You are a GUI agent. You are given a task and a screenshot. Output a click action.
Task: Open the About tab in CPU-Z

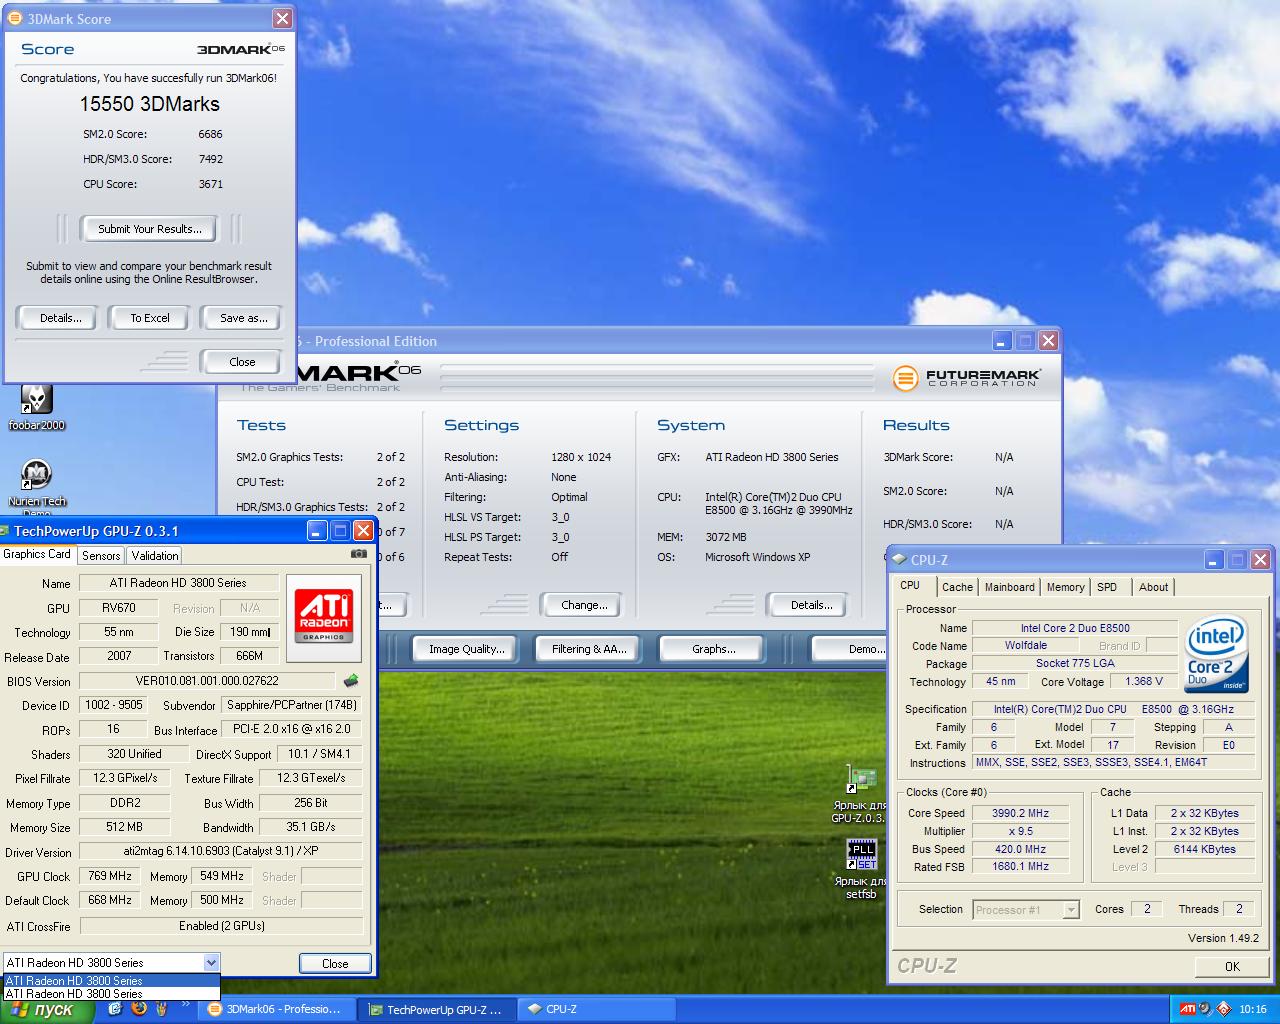pyautogui.click(x=1153, y=587)
